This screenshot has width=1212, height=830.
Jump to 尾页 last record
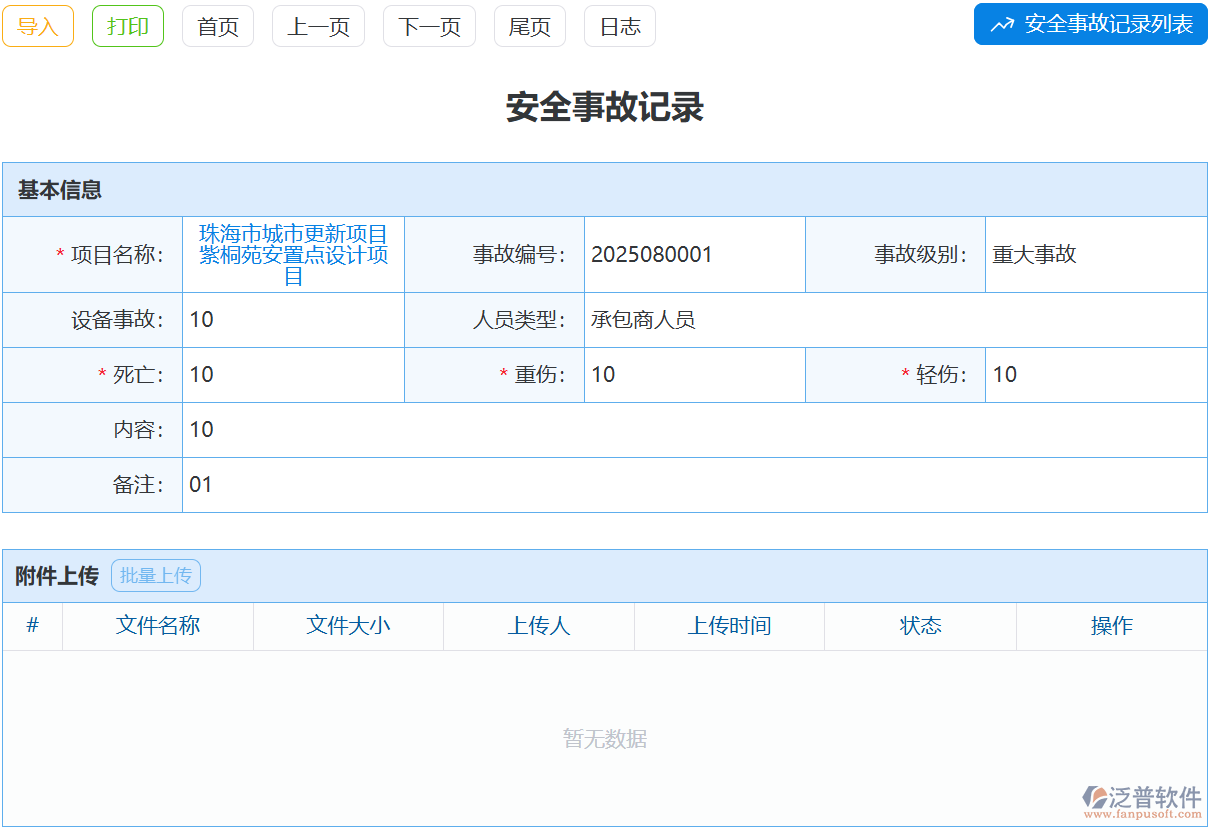click(529, 26)
